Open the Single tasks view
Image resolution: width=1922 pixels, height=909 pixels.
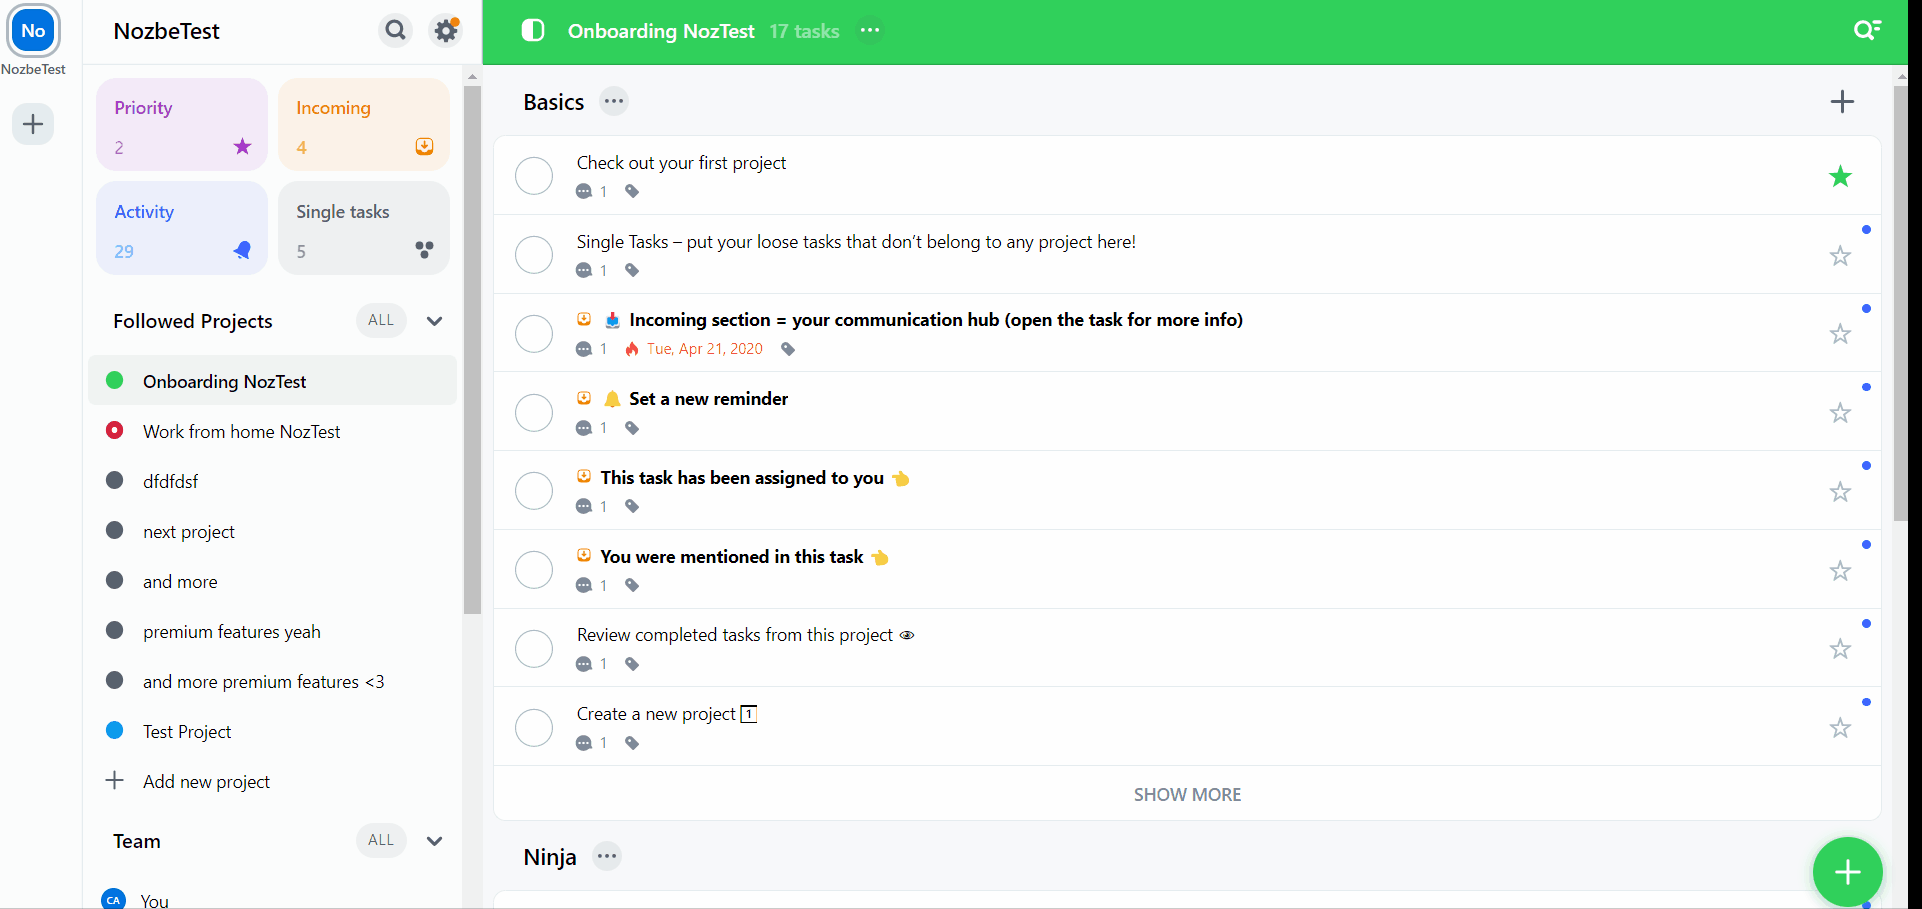coord(364,228)
